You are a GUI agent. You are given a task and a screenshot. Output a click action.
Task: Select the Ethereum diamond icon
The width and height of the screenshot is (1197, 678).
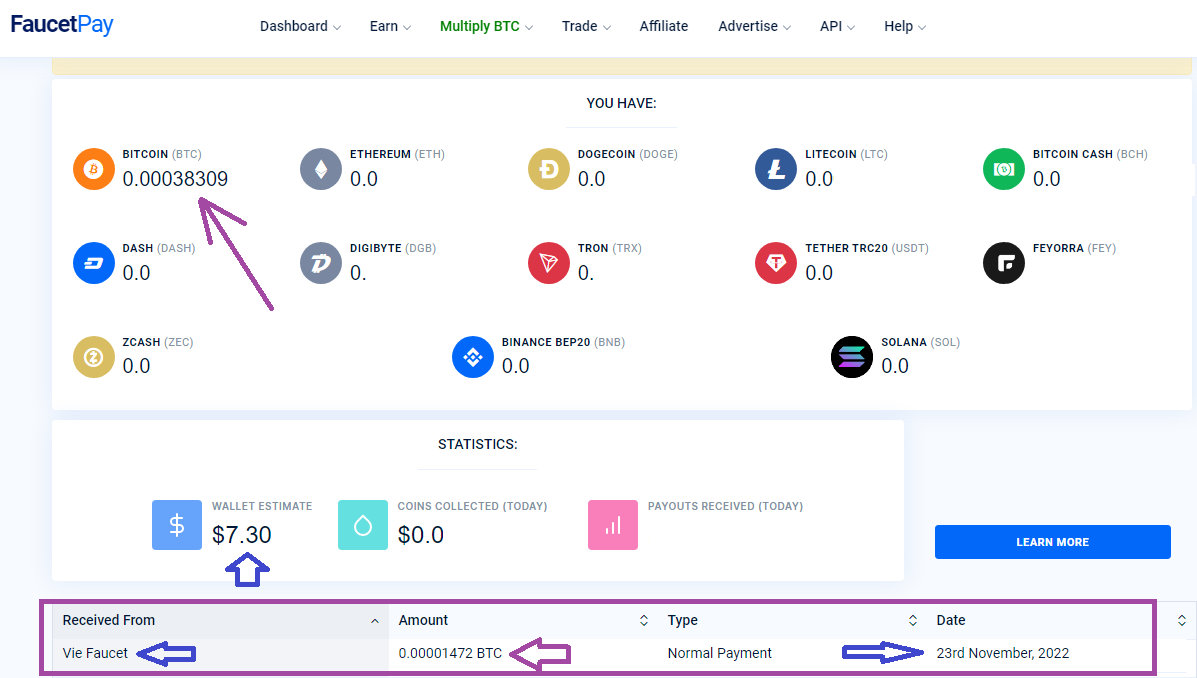321,169
